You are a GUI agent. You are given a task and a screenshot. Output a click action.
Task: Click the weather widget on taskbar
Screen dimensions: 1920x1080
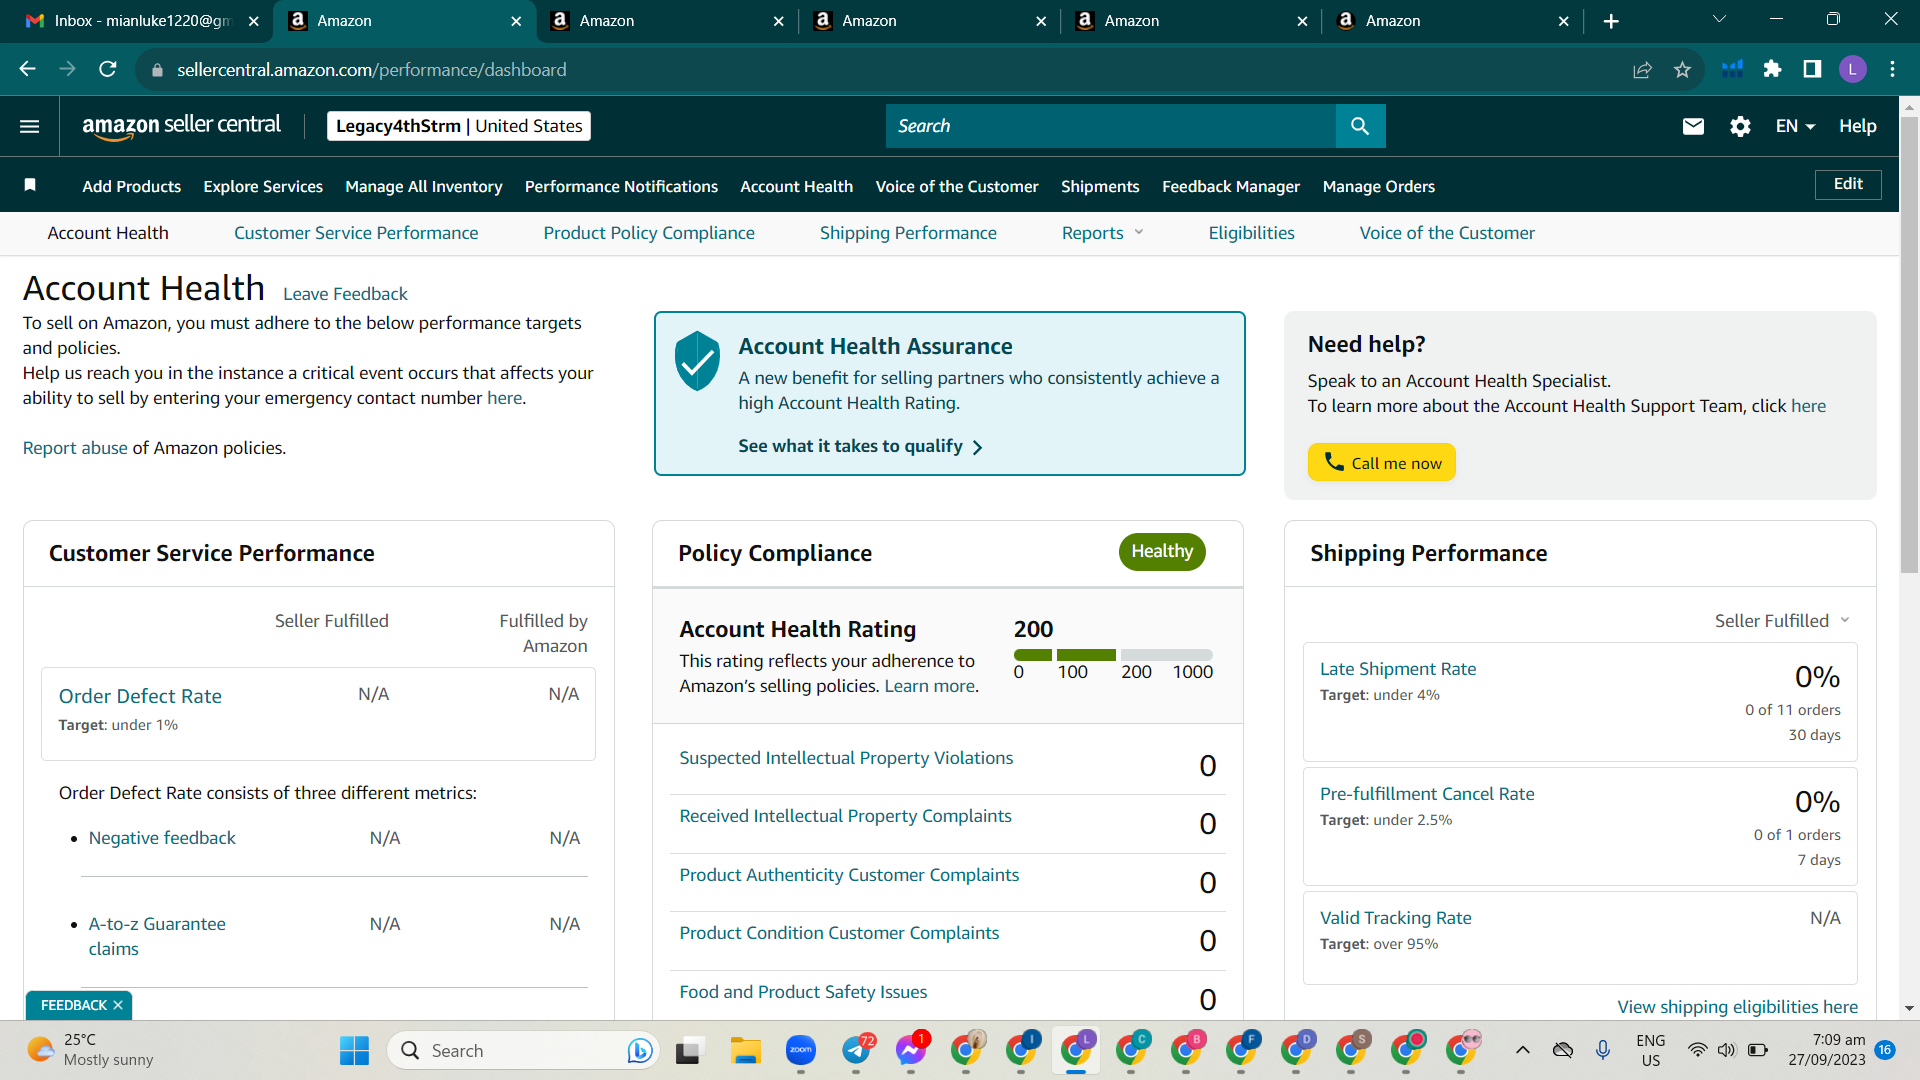pos(90,1050)
